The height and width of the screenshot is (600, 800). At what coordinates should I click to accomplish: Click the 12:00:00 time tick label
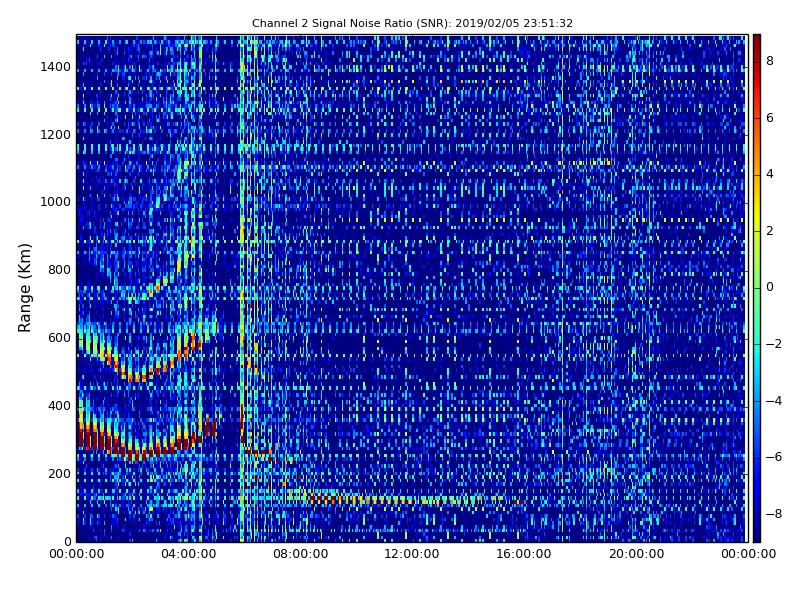click(x=412, y=554)
